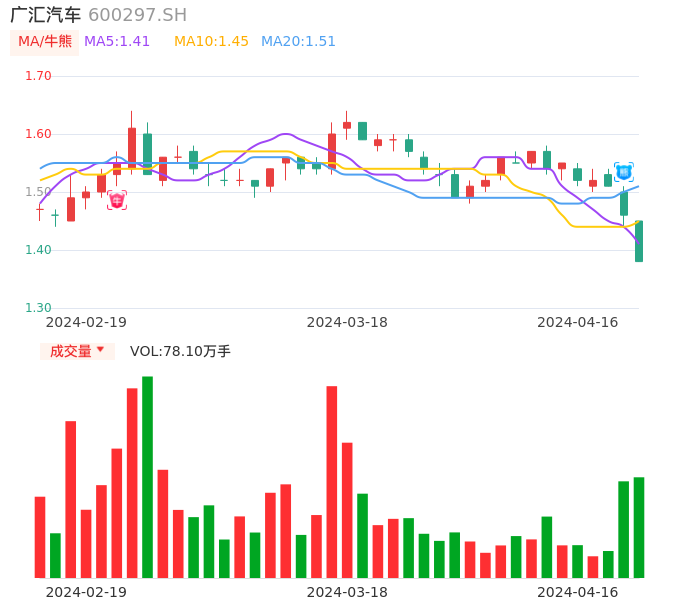
Task: Toggle the MA10 line legend
Action: click(211, 42)
